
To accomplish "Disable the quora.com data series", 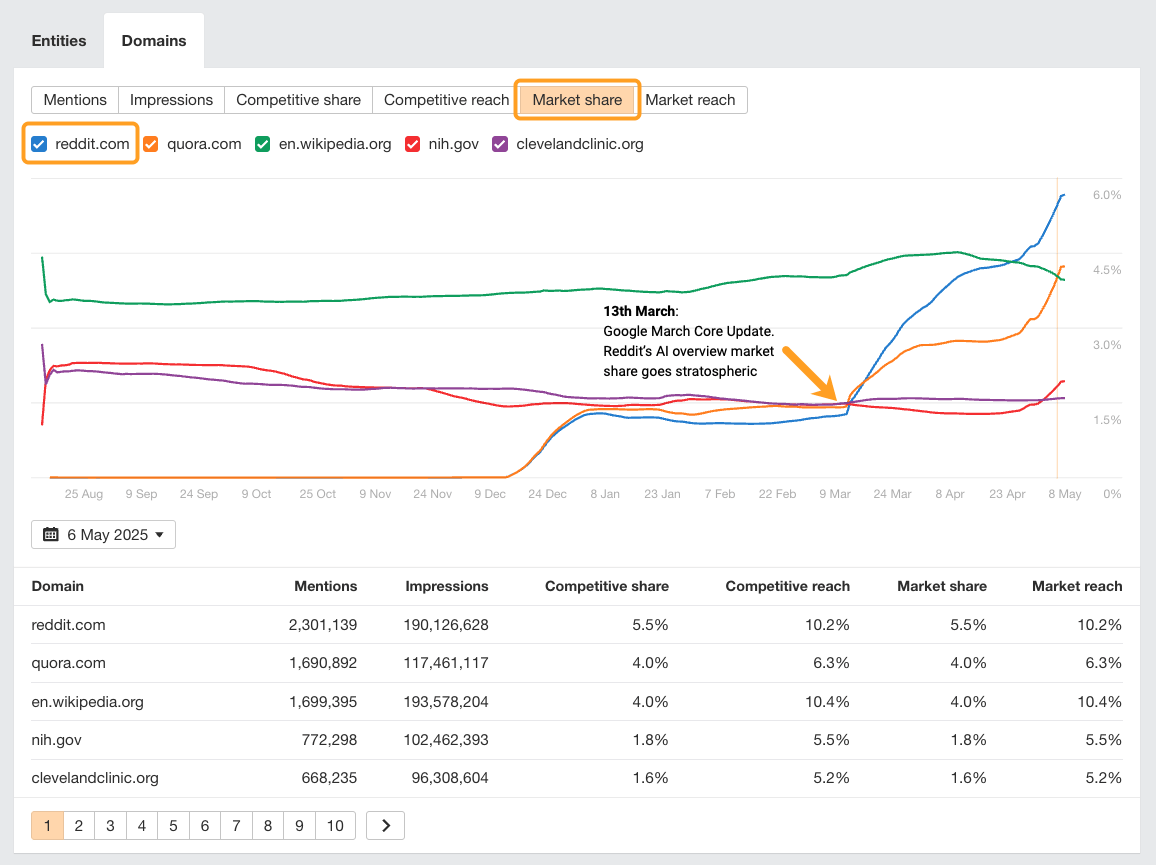I will click(x=150, y=144).
